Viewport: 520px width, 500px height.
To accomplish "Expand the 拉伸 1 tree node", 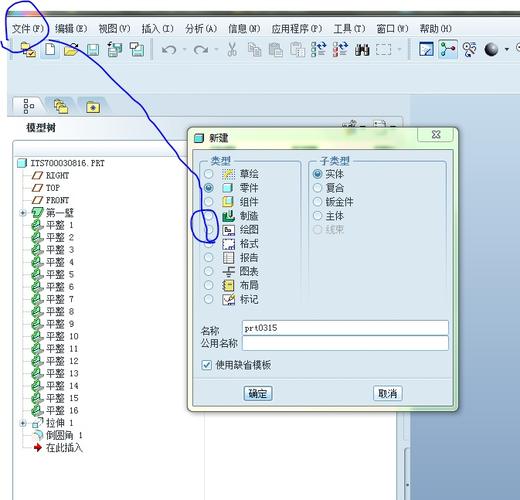I will pos(23,423).
